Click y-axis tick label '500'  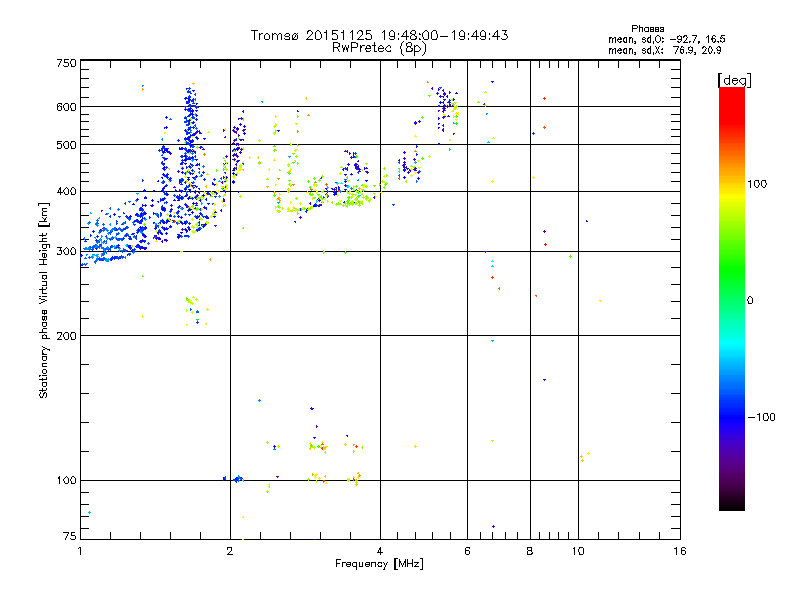[66, 145]
